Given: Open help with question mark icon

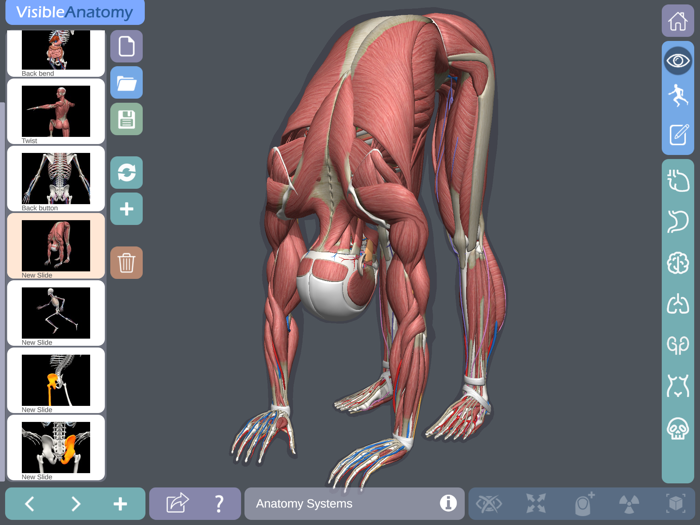Looking at the screenshot, I should tap(219, 504).
